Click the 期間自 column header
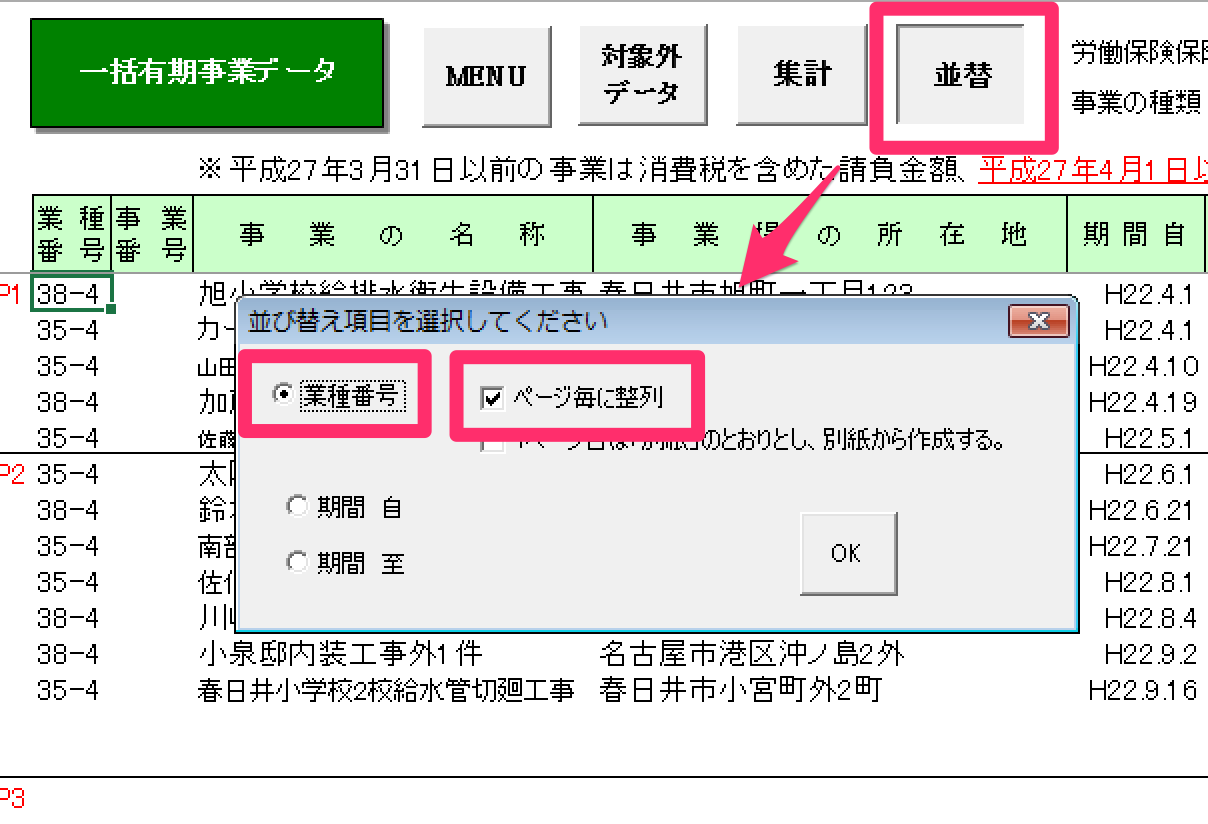Viewport: 1208px width, 824px height. pos(1137,234)
